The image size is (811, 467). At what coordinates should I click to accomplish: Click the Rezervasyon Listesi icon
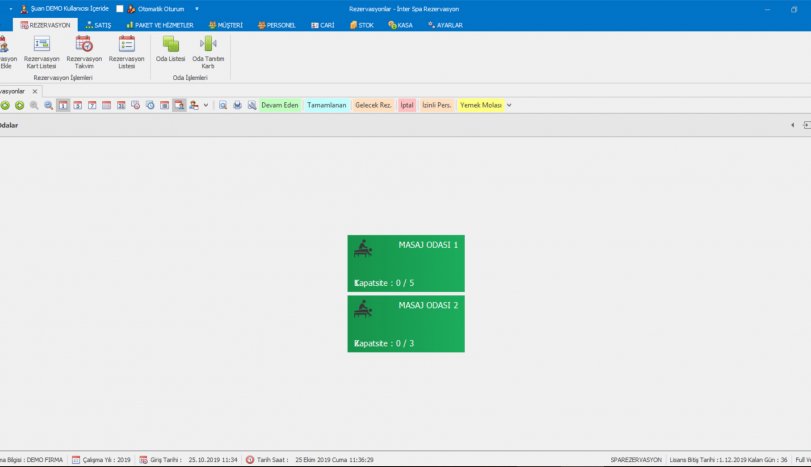pyautogui.click(x=126, y=52)
